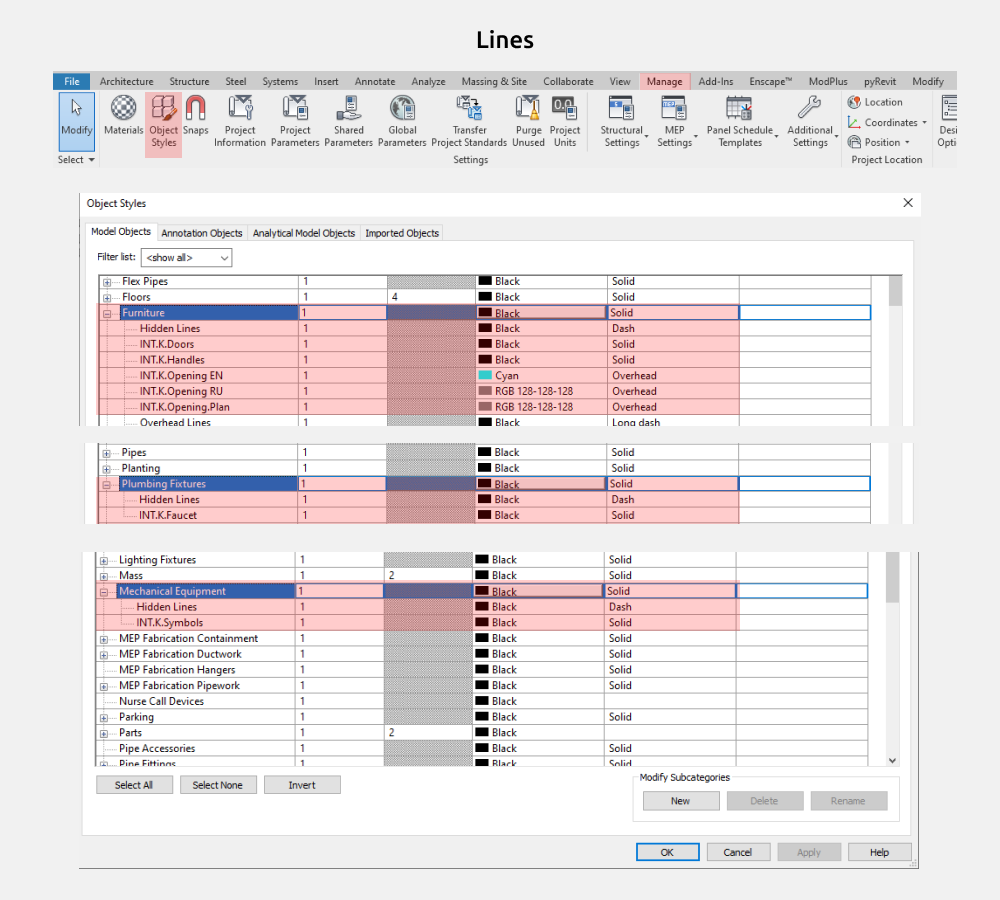Open the Filter list dropdown
Viewport: 1000px width, 900px height.
click(186, 258)
